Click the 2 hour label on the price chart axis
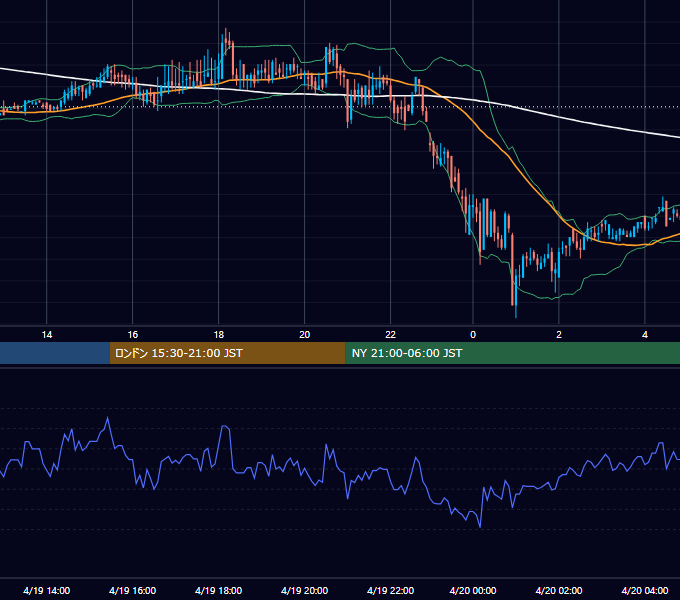The image size is (680, 600). point(559,335)
